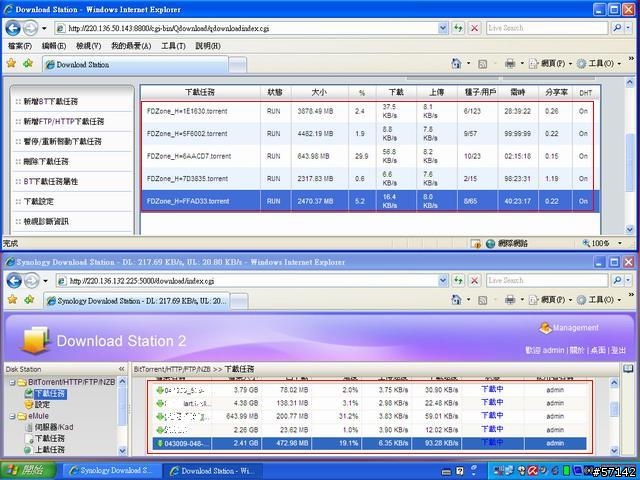Click Print icon in top Download Station window
Image resolution: width=640 pixels, height=480 pixels.
point(510,63)
